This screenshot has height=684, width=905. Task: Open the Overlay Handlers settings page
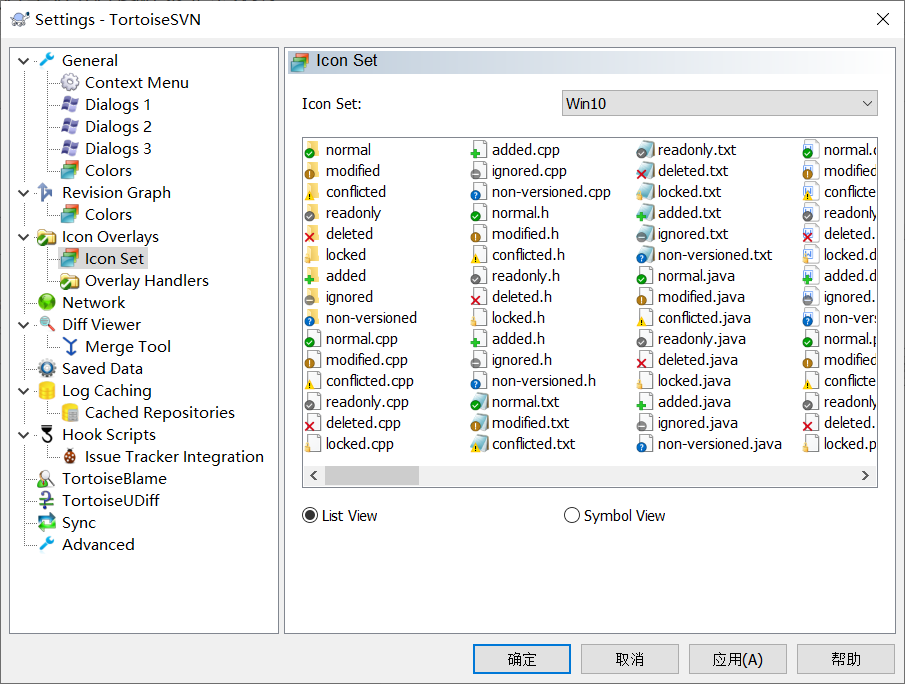(x=147, y=281)
